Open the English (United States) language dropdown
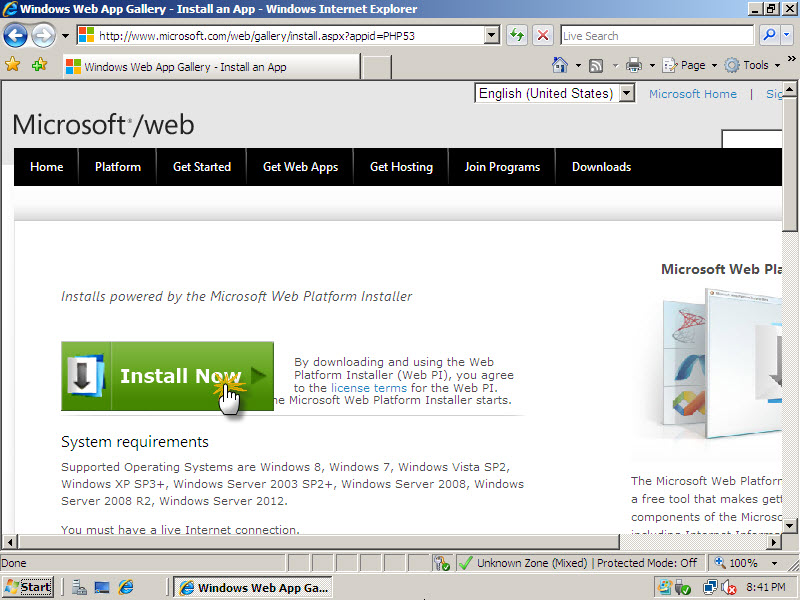 [555, 93]
